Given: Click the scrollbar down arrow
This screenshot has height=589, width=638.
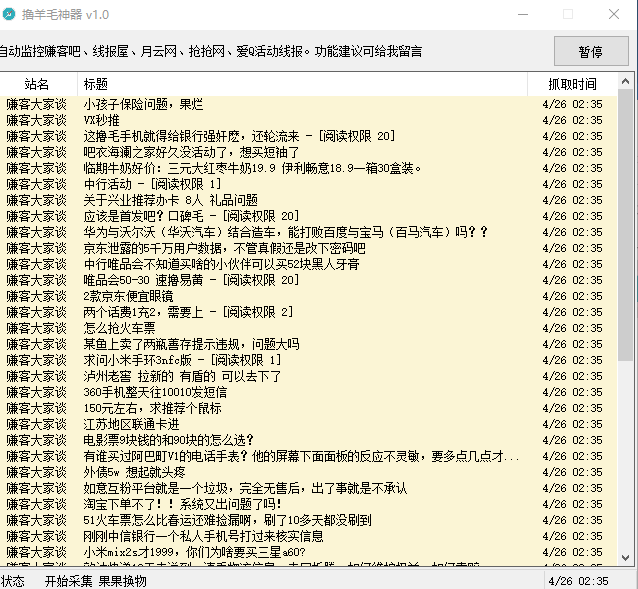Looking at the screenshot, I should (x=625, y=557).
